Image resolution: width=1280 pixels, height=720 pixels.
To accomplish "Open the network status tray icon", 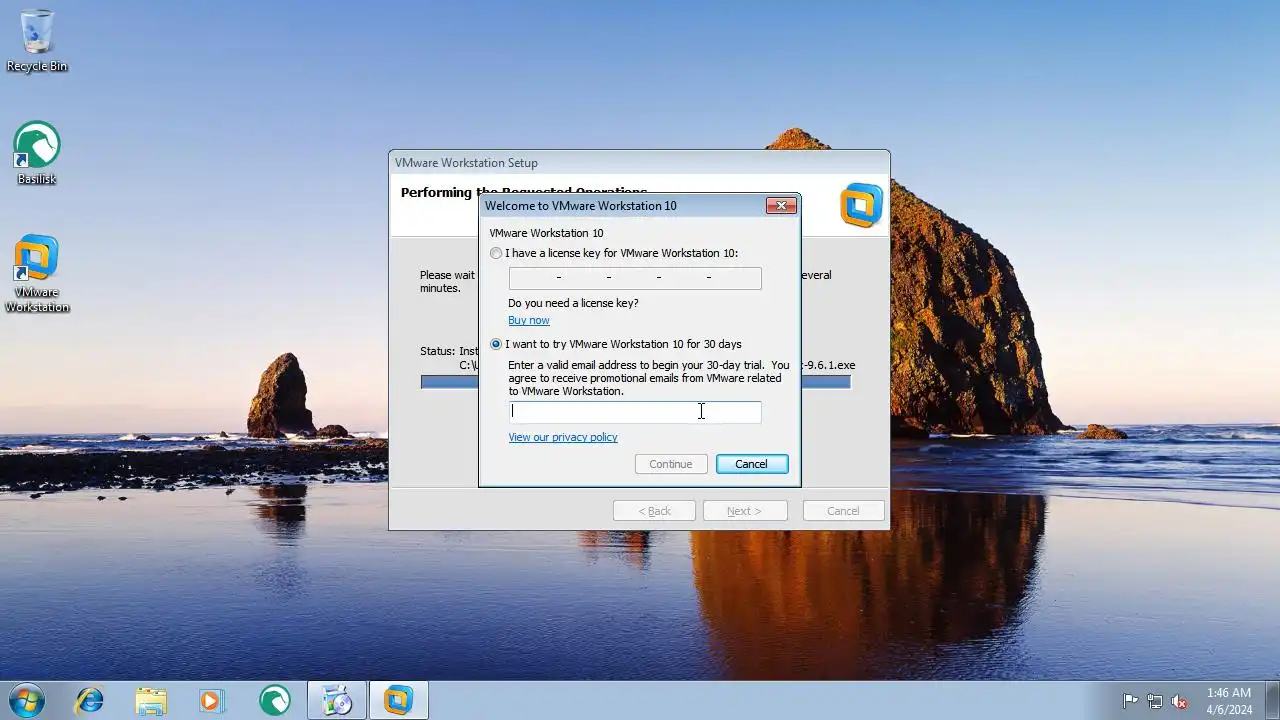I will tap(1155, 701).
